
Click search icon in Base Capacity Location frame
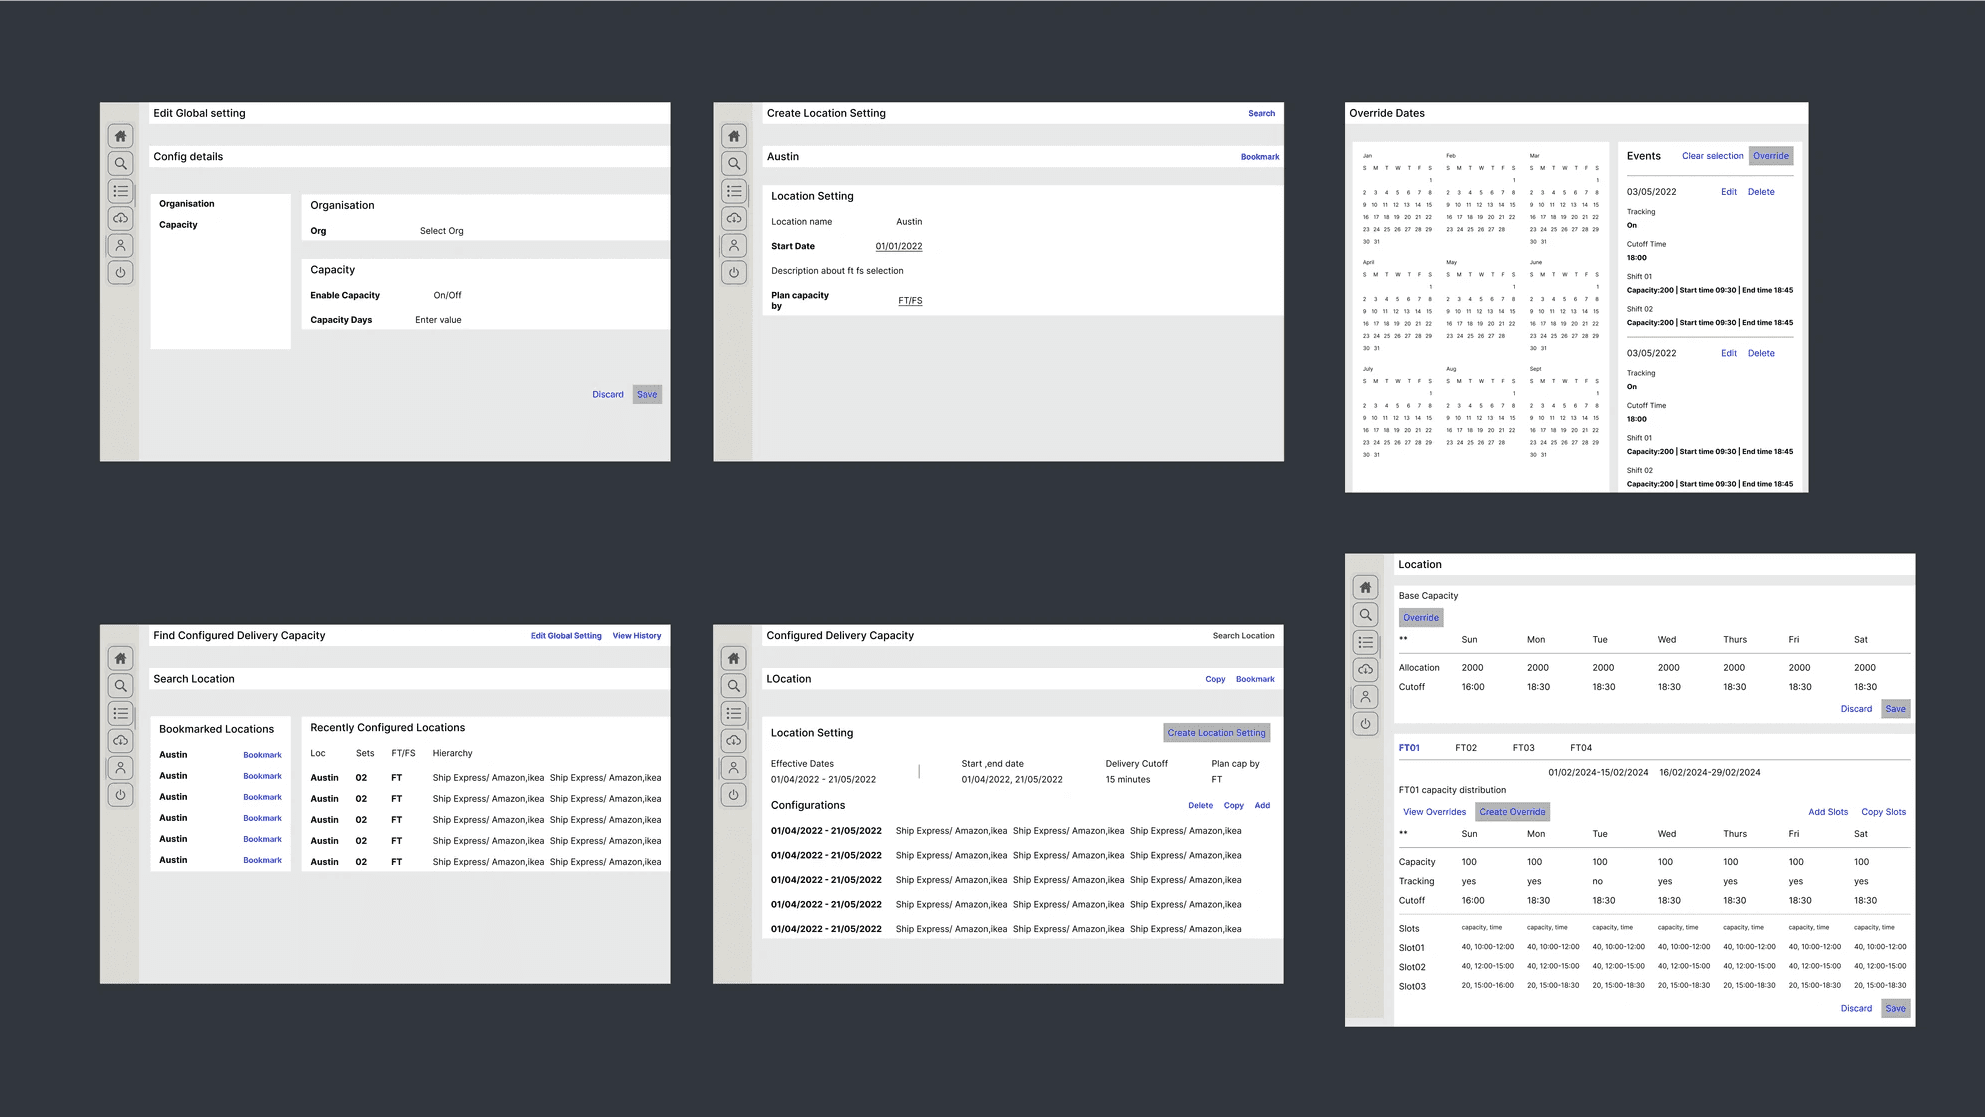click(1366, 615)
